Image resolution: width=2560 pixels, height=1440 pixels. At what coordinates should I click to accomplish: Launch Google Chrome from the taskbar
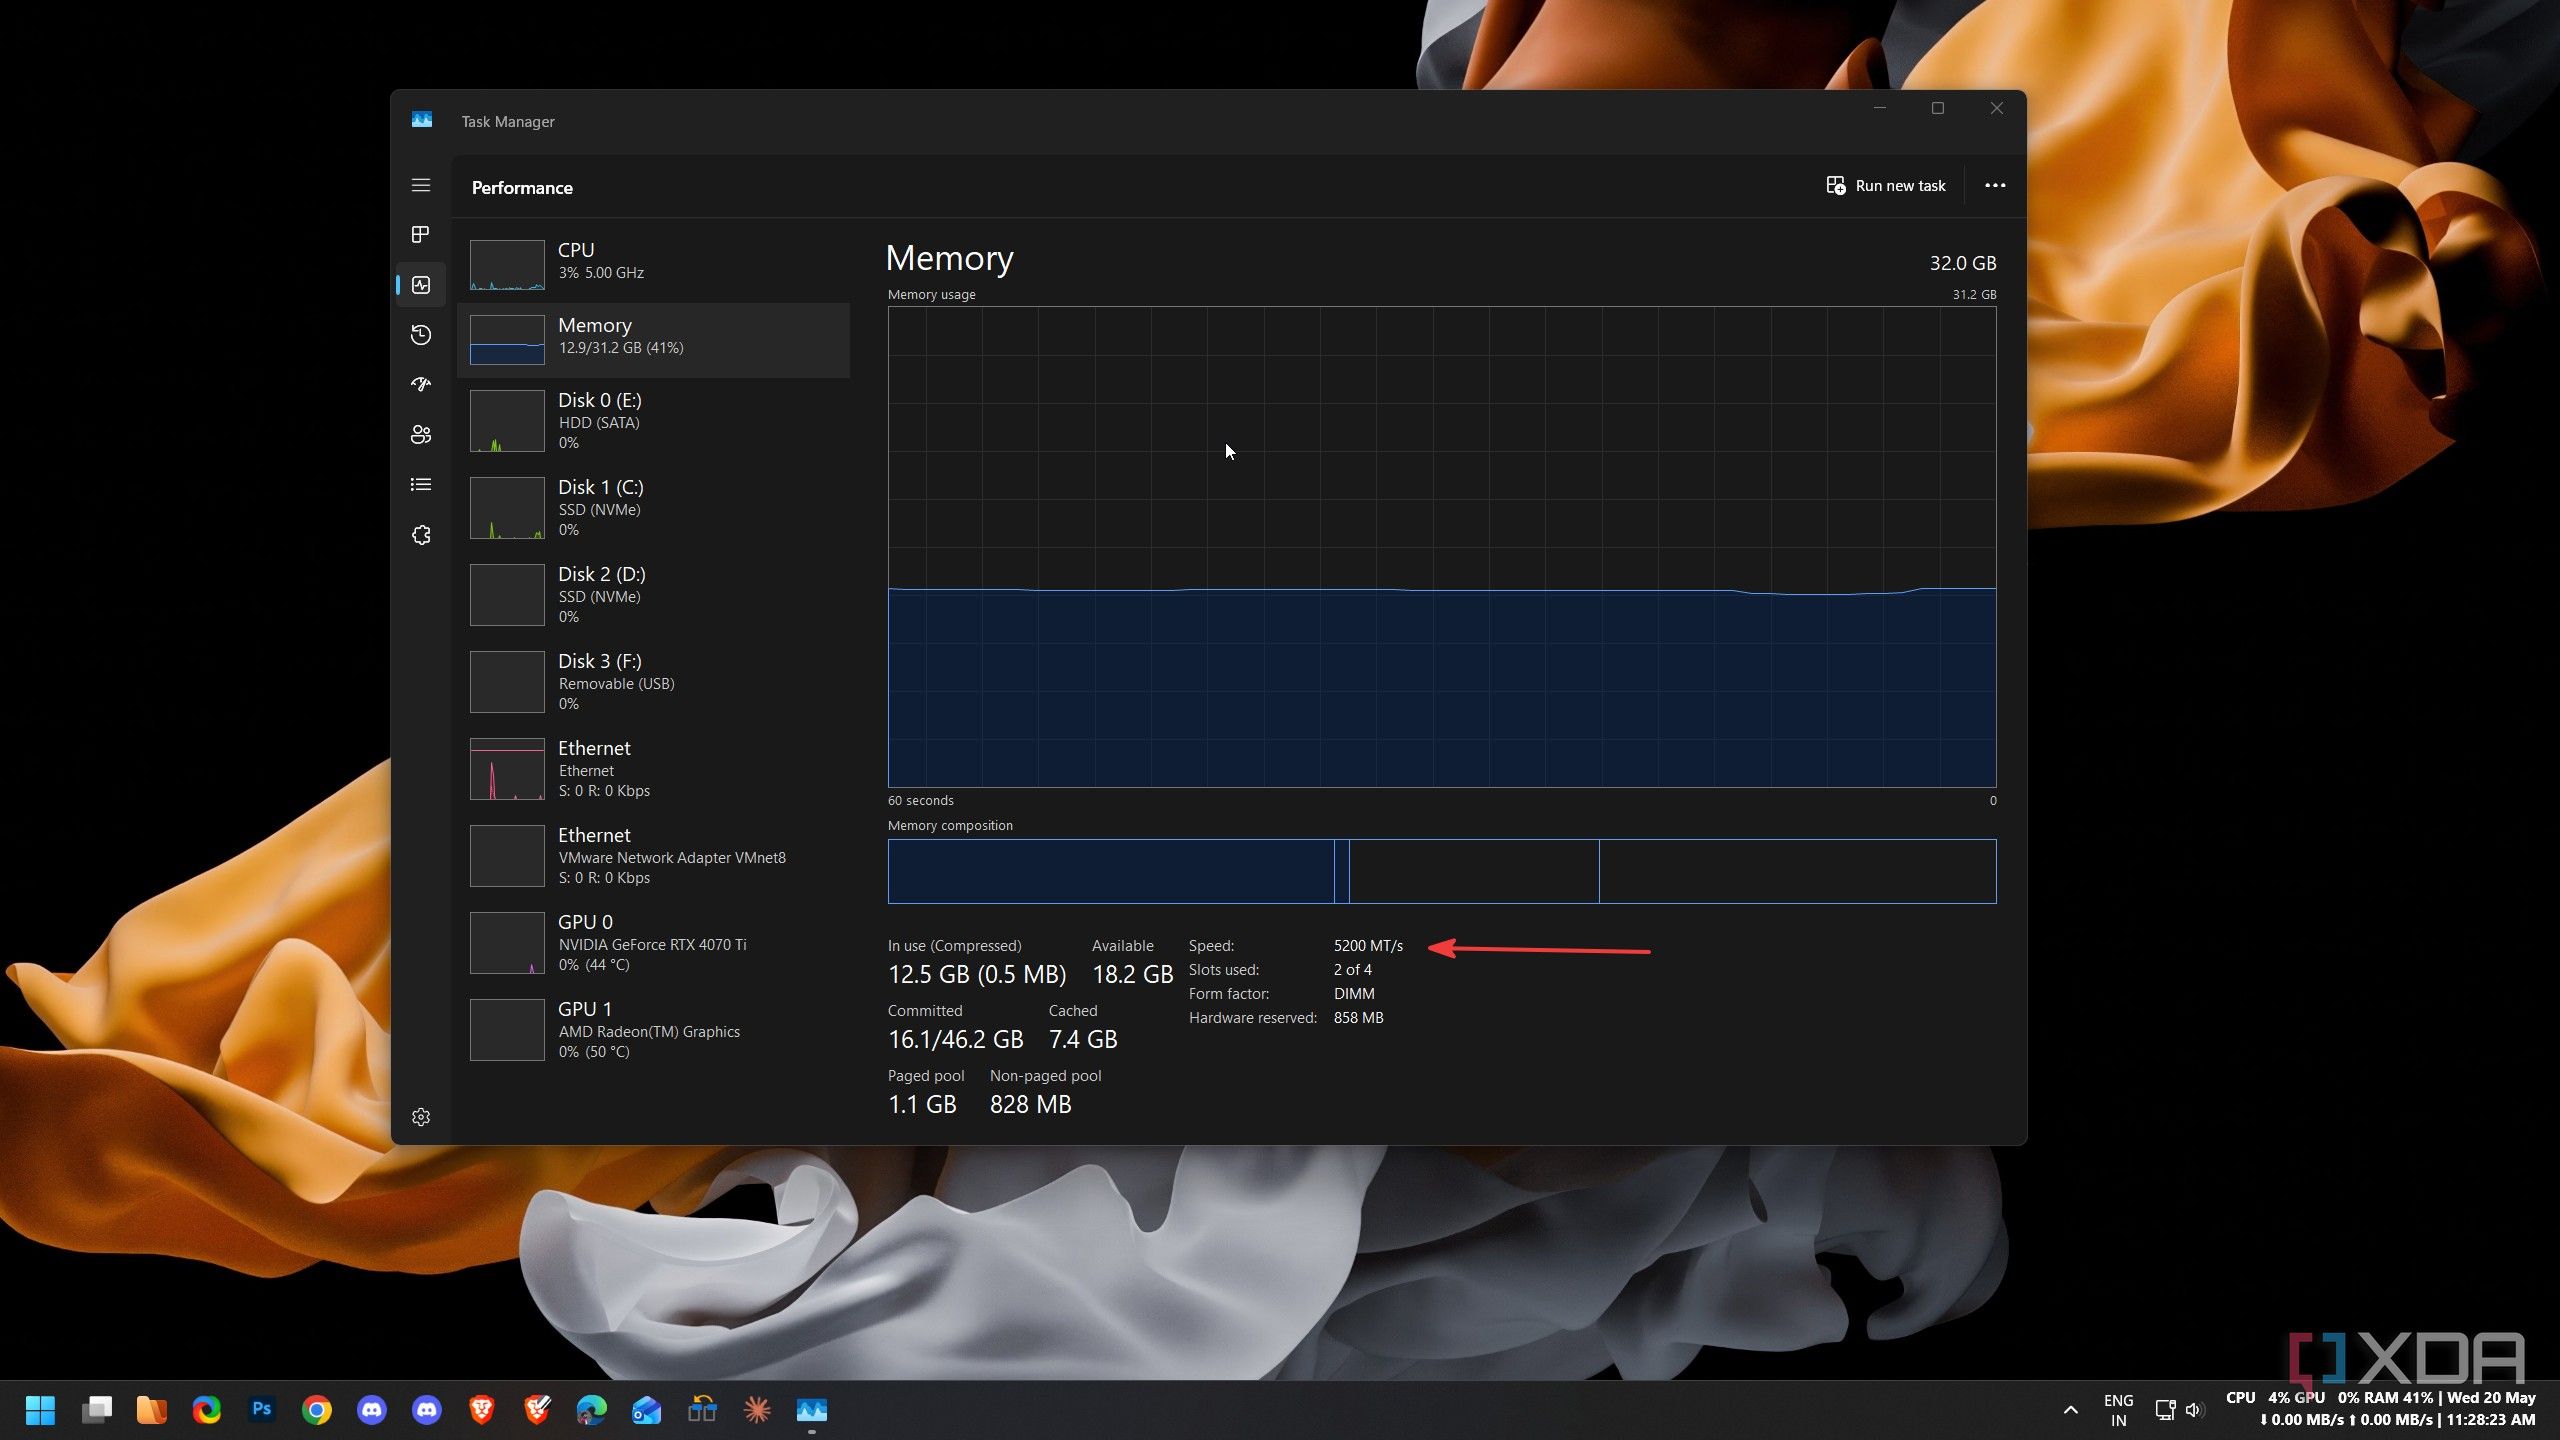point(317,1410)
